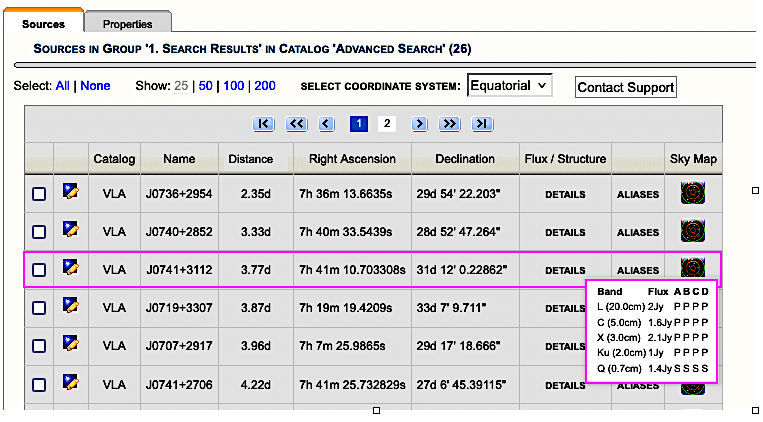Screen dimensions: 763x422
Task: Open the coordinate system Equatorial dropdown
Action: [510, 85]
